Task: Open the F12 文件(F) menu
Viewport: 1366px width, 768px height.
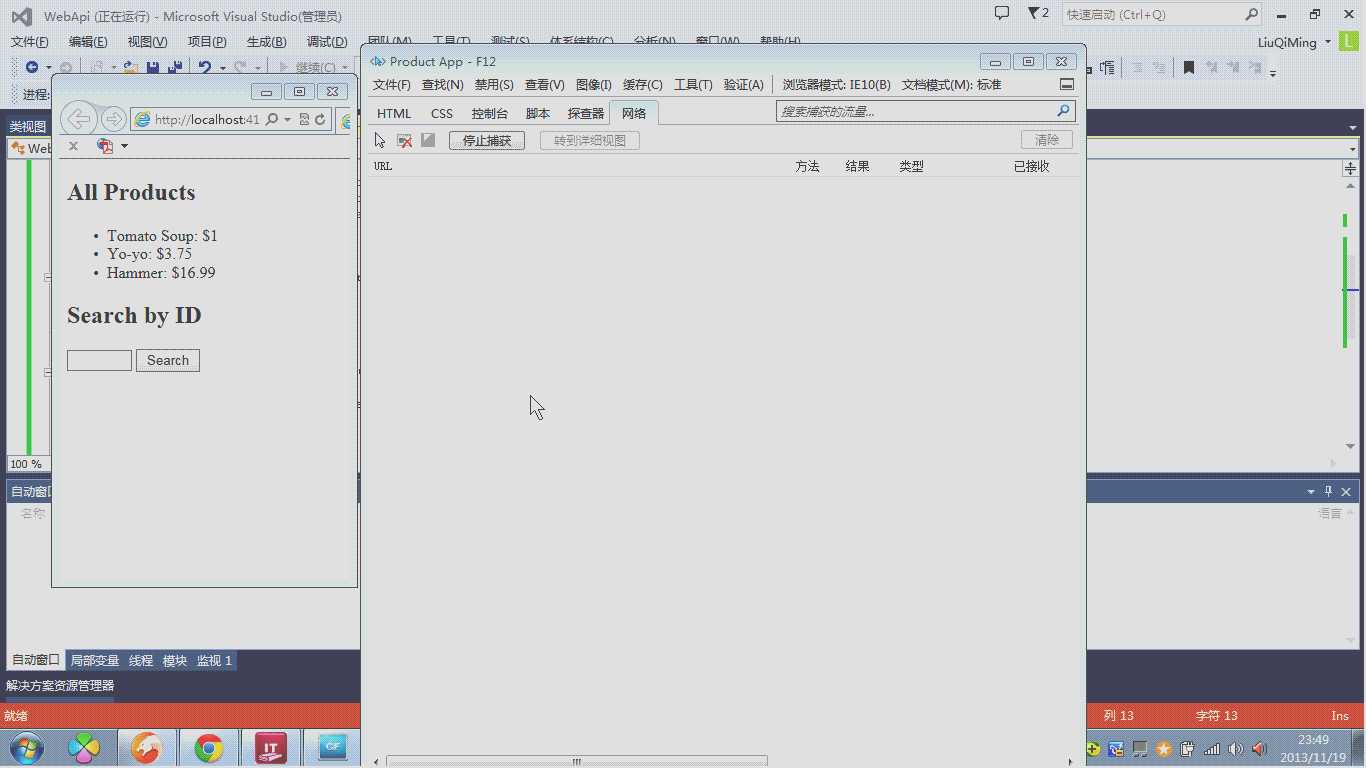Action: pyautogui.click(x=392, y=85)
